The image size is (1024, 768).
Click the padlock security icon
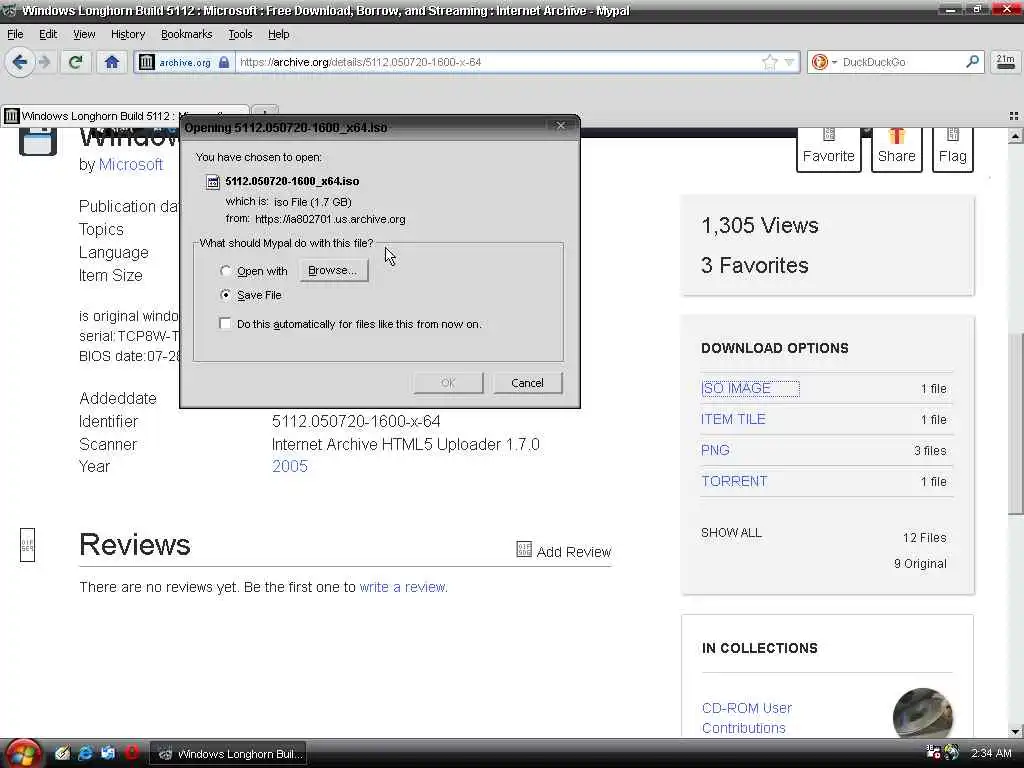coord(224,63)
